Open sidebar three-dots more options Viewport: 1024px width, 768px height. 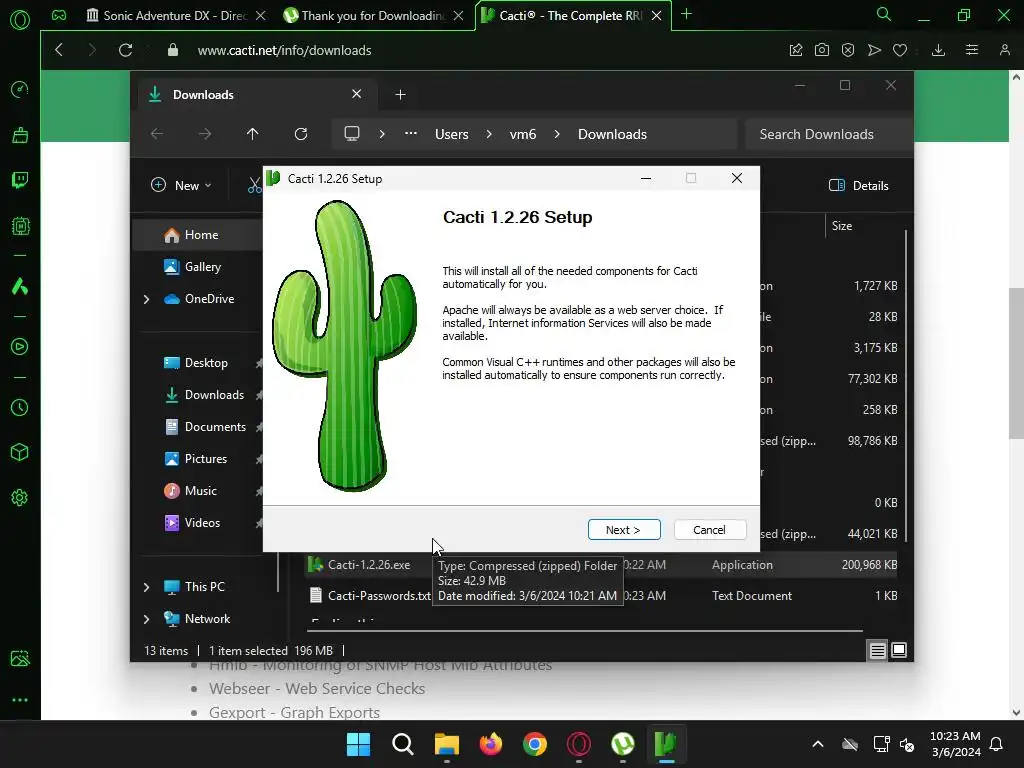[x=20, y=699]
